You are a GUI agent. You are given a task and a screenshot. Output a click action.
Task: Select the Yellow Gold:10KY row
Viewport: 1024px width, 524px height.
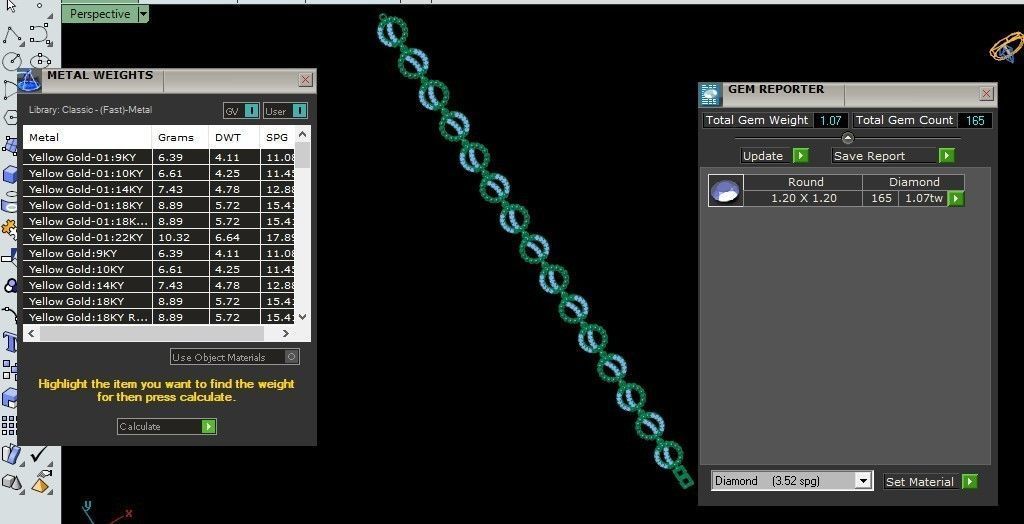click(159, 269)
